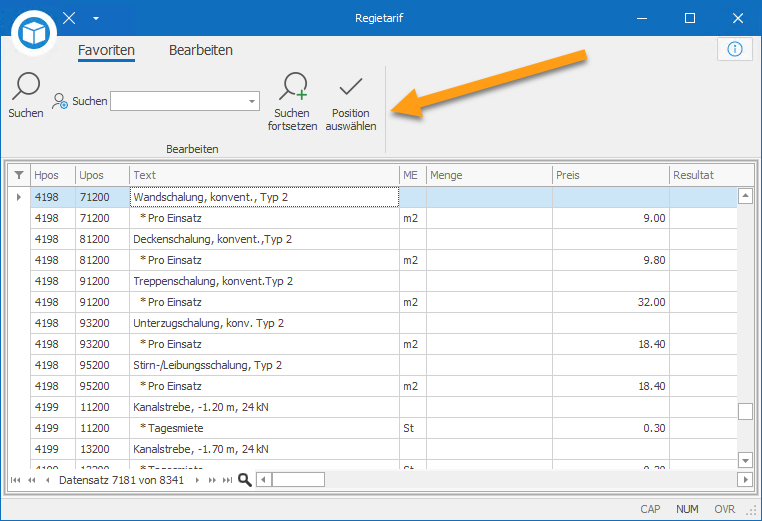Image resolution: width=762 pixels, height=521 pixels.
Task: Select row 'Deckenschalung, konvent.,Typ 2'
Action: coord(384,239)
